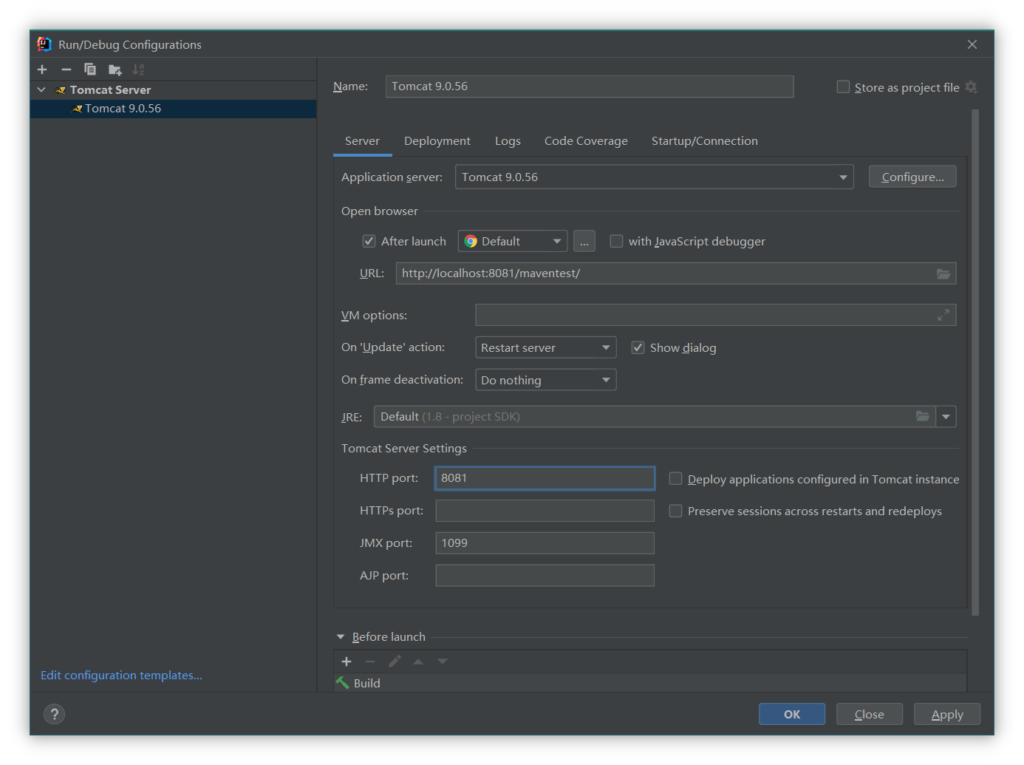This screenshot has height=765, width=1024.
Task: Select the Build task row
Action: (x=650, y=683)
